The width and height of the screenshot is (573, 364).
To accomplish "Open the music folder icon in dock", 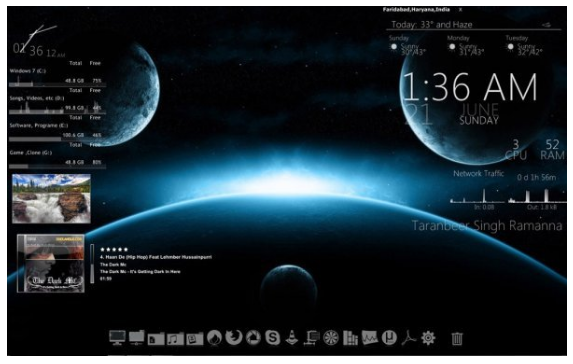I will (x=175, y=339).
